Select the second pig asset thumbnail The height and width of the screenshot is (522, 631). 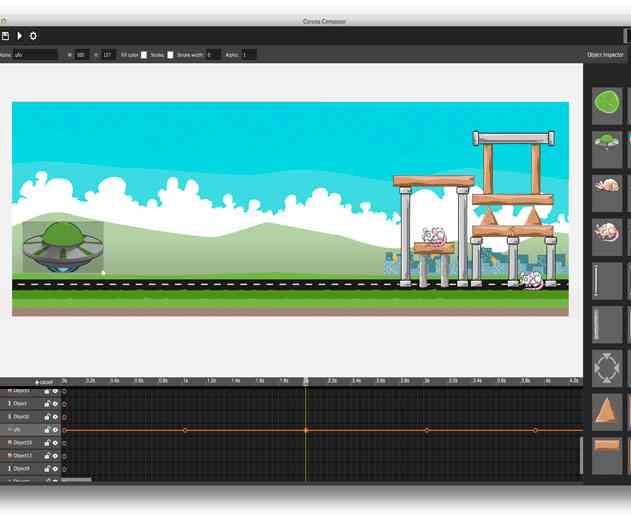[x=607, y=237]
